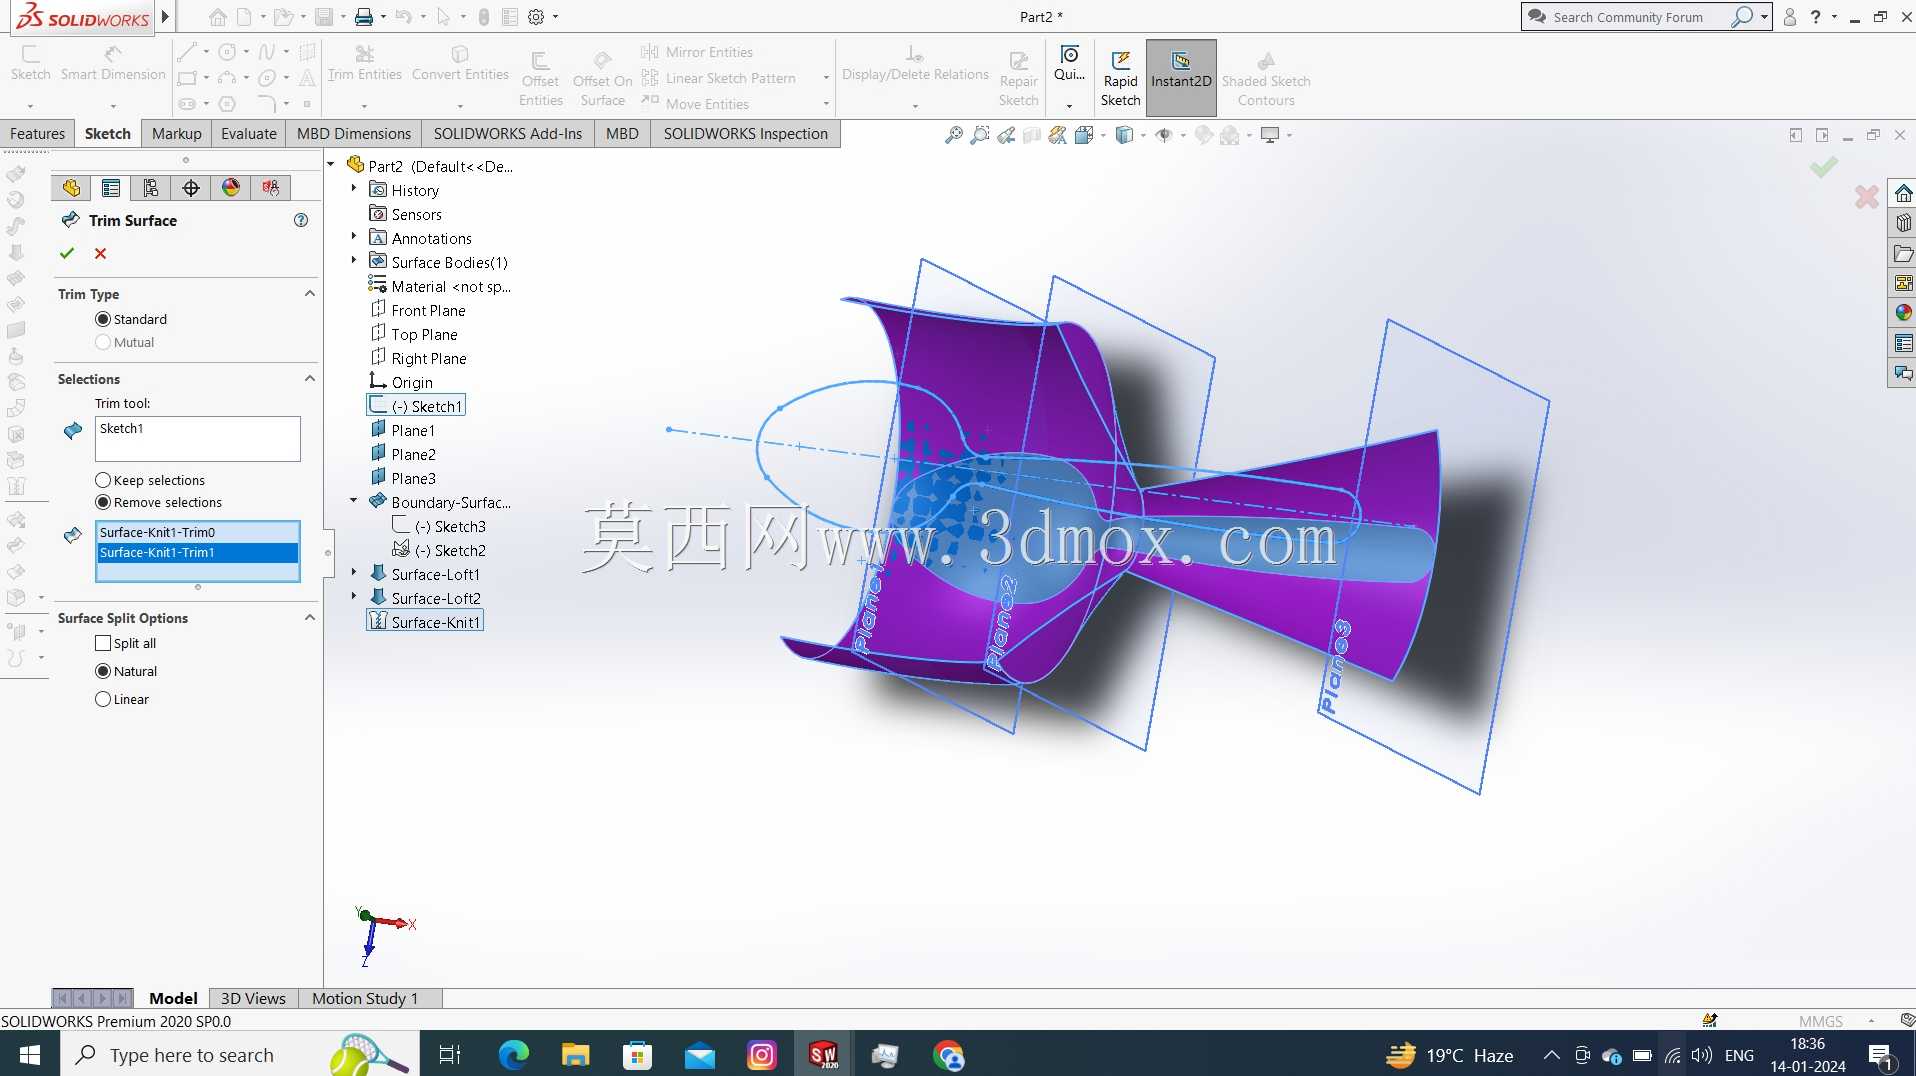Open the Design Library task pane icon
This screenshot has width=1916, height=1076.
(x=1903, y=223)
